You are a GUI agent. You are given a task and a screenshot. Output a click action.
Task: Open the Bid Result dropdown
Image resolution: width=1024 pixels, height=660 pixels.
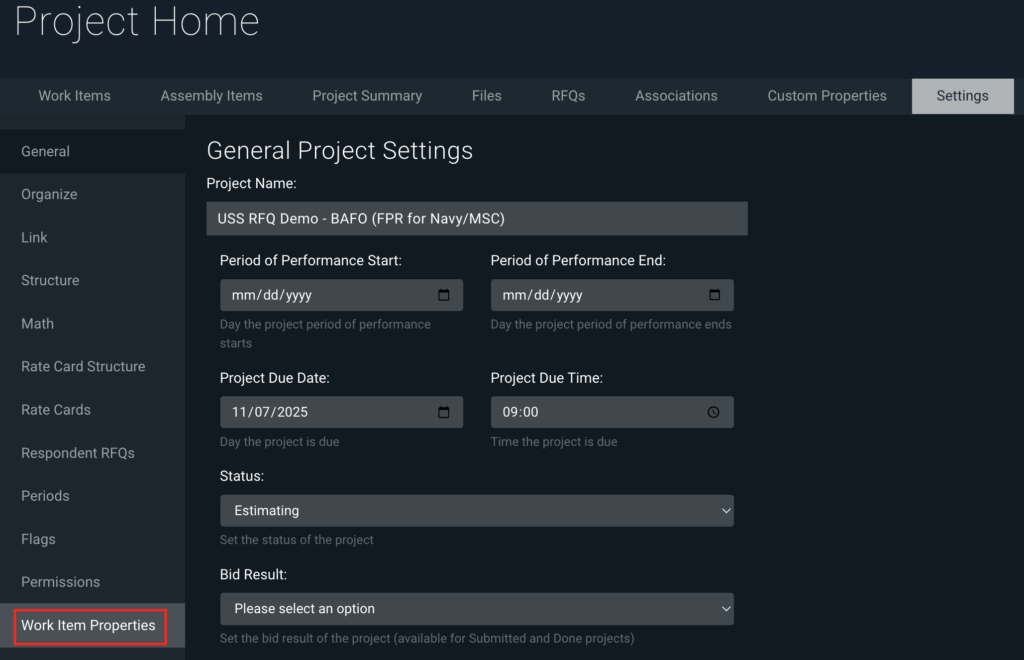pos(476,609)
